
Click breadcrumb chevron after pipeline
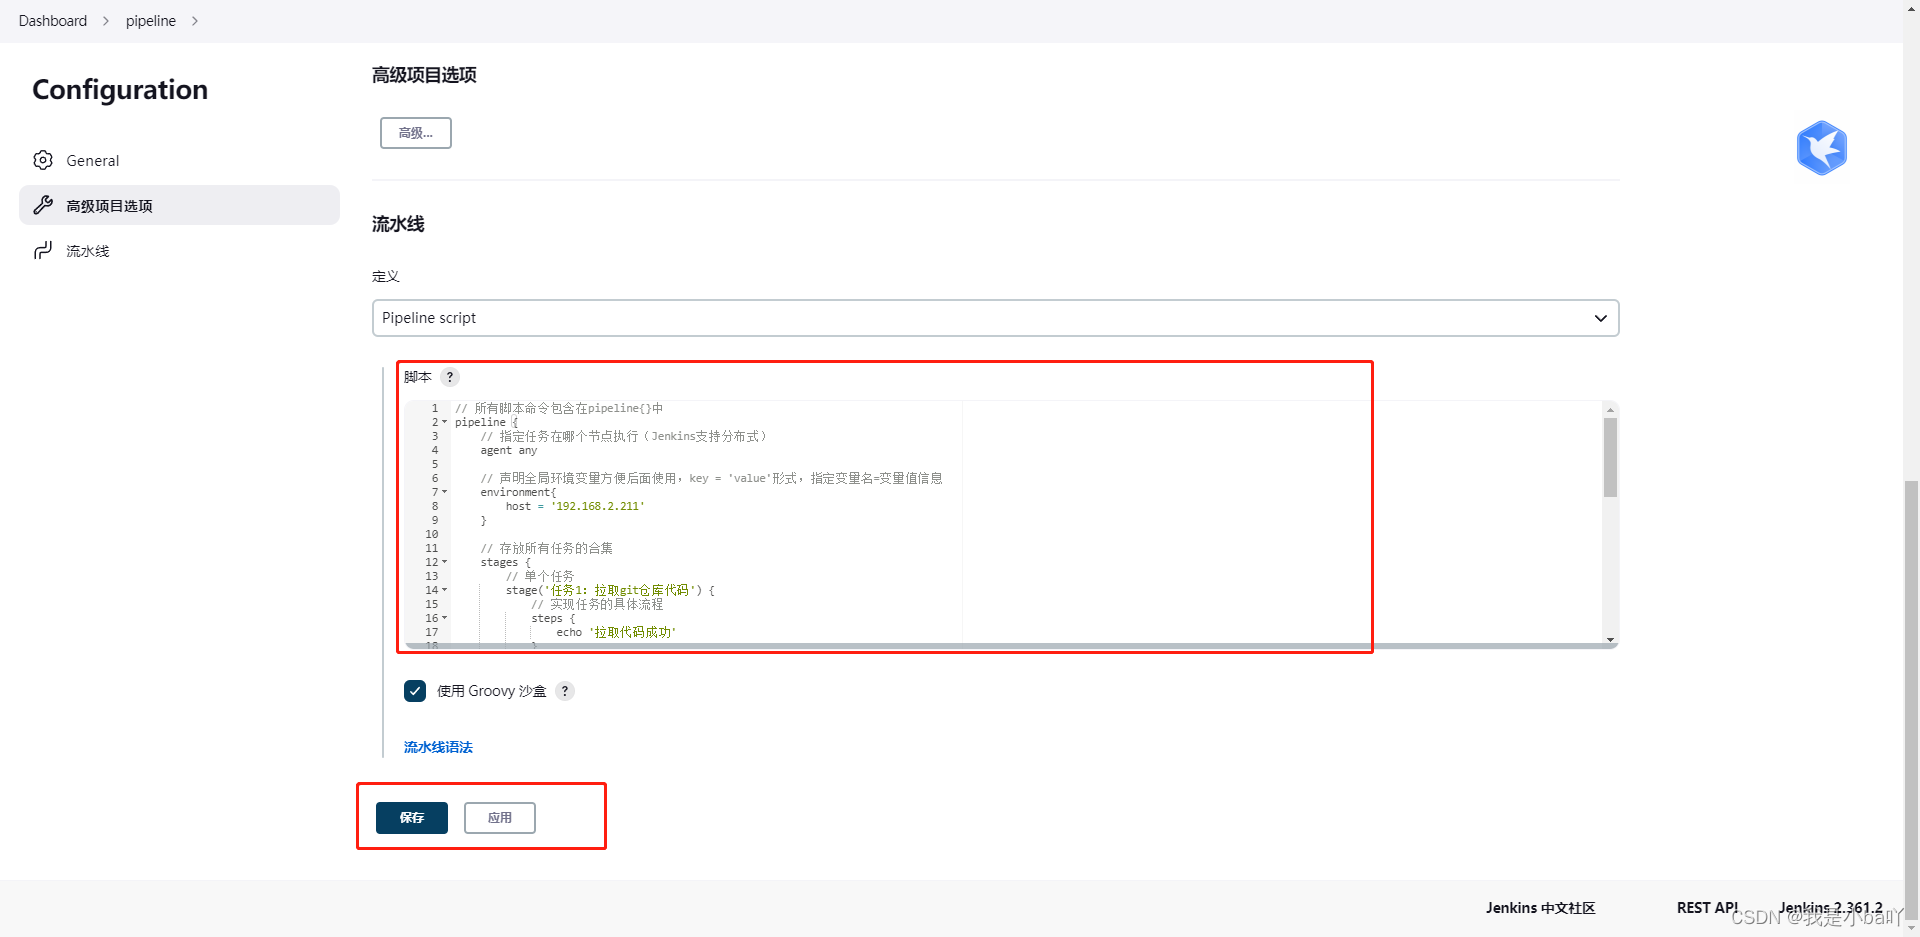pyautogui.click(x=195, y=21)
